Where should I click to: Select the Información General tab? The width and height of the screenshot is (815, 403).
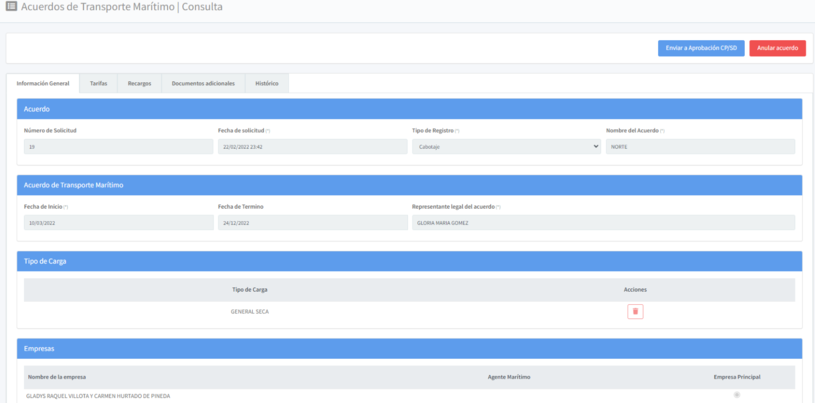coord(43,83)
